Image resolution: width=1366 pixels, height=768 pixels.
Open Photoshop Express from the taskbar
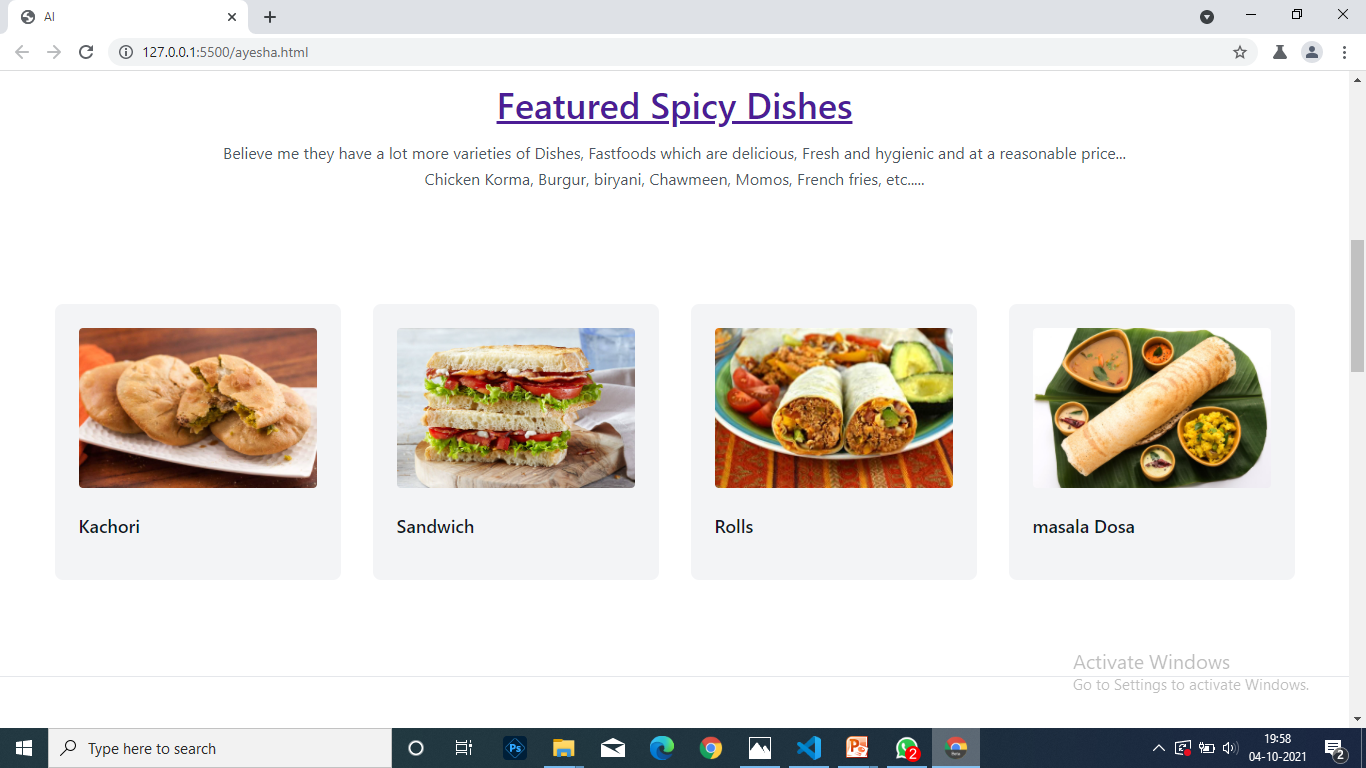point(514,748)
